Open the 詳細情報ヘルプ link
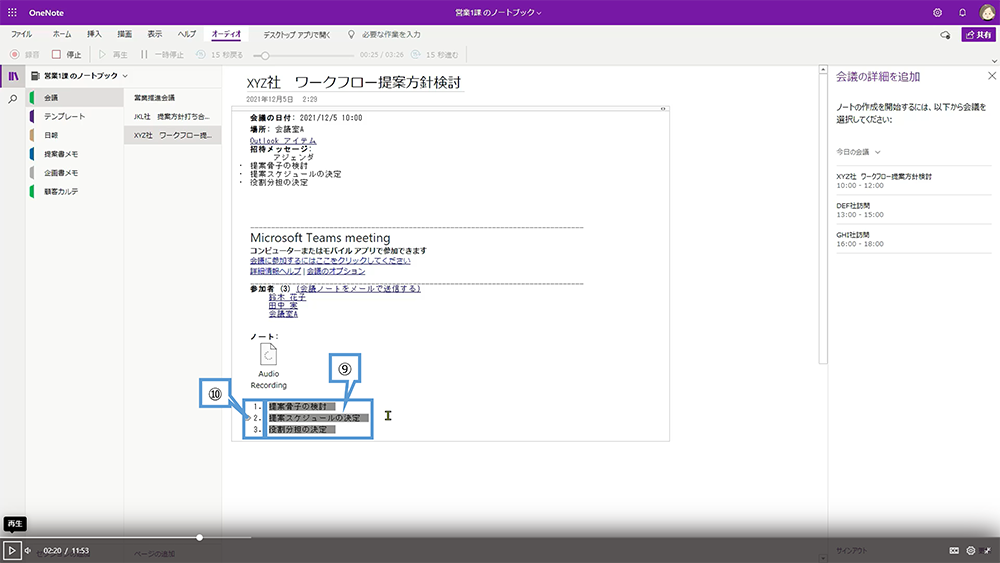 pos(275,271)
